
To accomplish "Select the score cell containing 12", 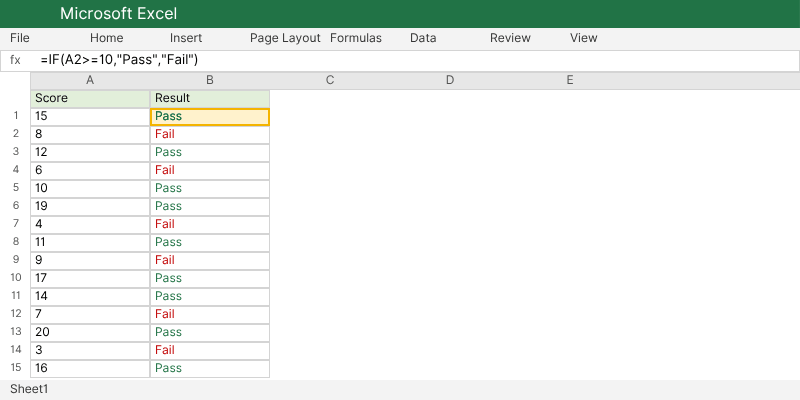I will click(x=90, y=153).
